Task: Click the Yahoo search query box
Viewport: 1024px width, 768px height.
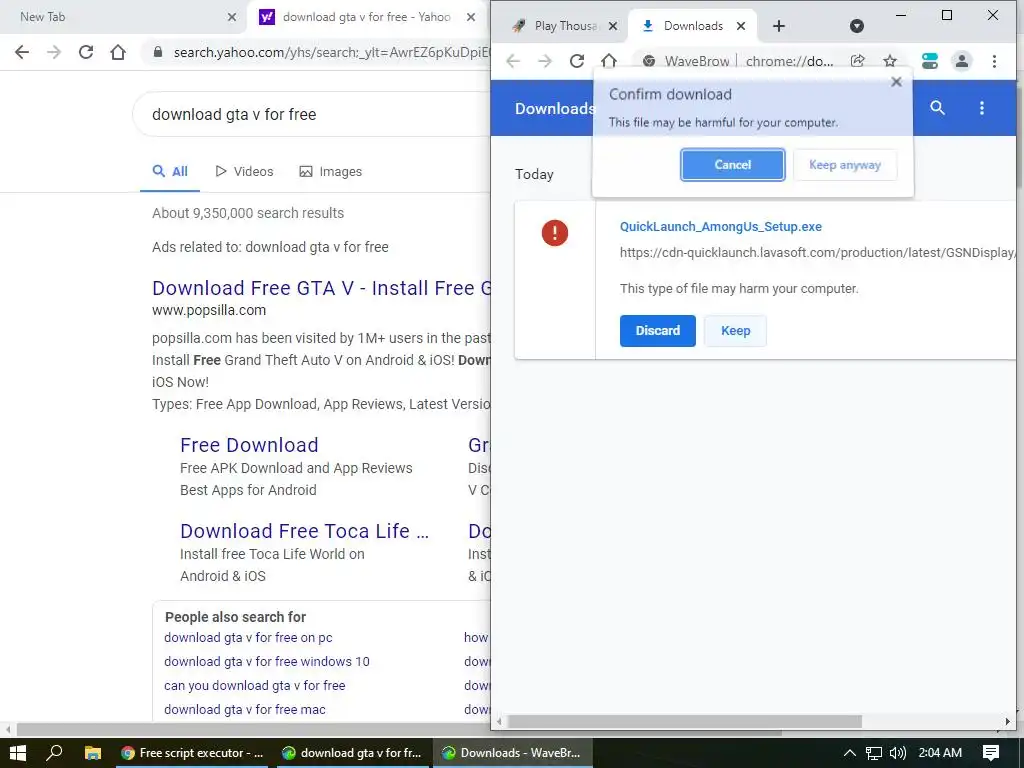Action: pos(311,114)
